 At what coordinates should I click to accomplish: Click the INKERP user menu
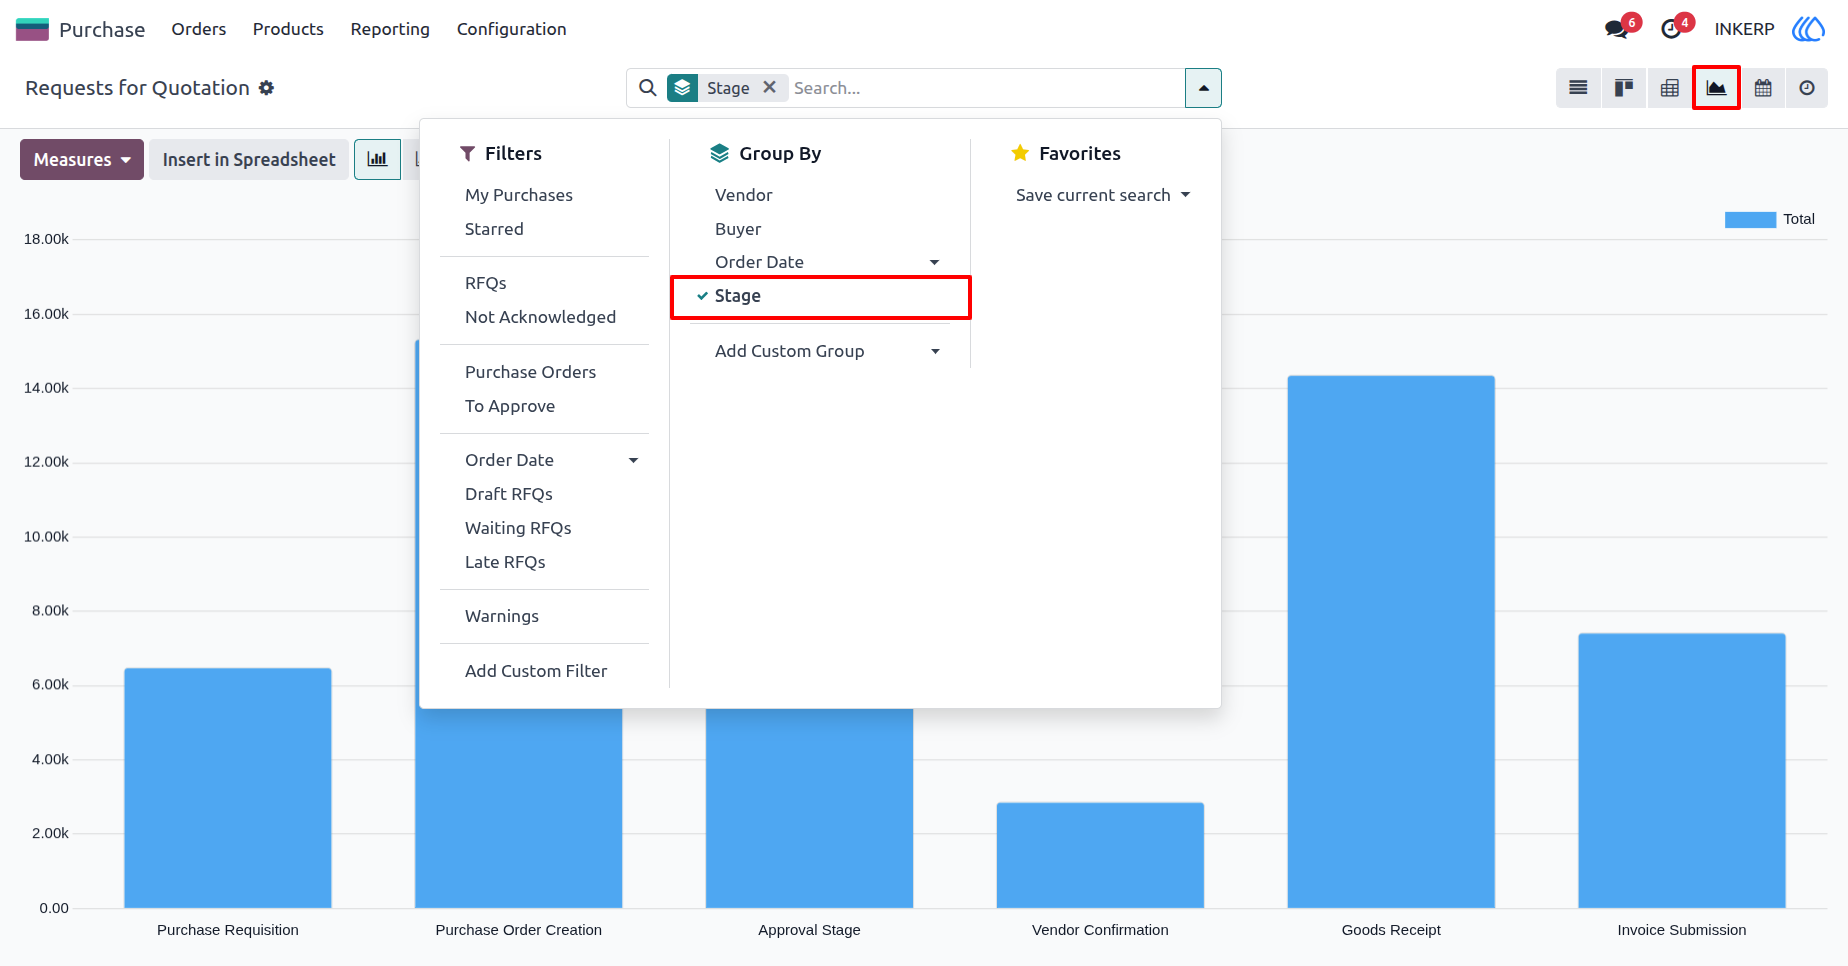[1744, 29]
